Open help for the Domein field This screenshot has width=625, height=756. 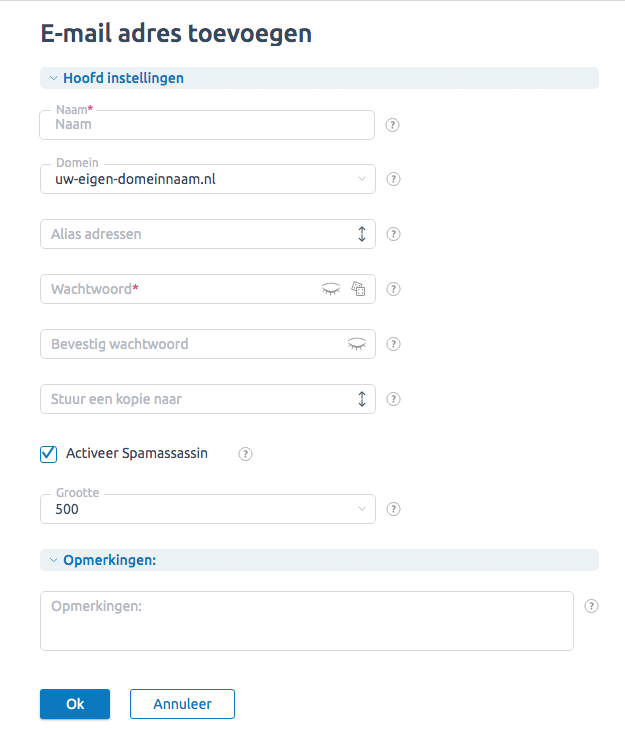coord(393,179)
